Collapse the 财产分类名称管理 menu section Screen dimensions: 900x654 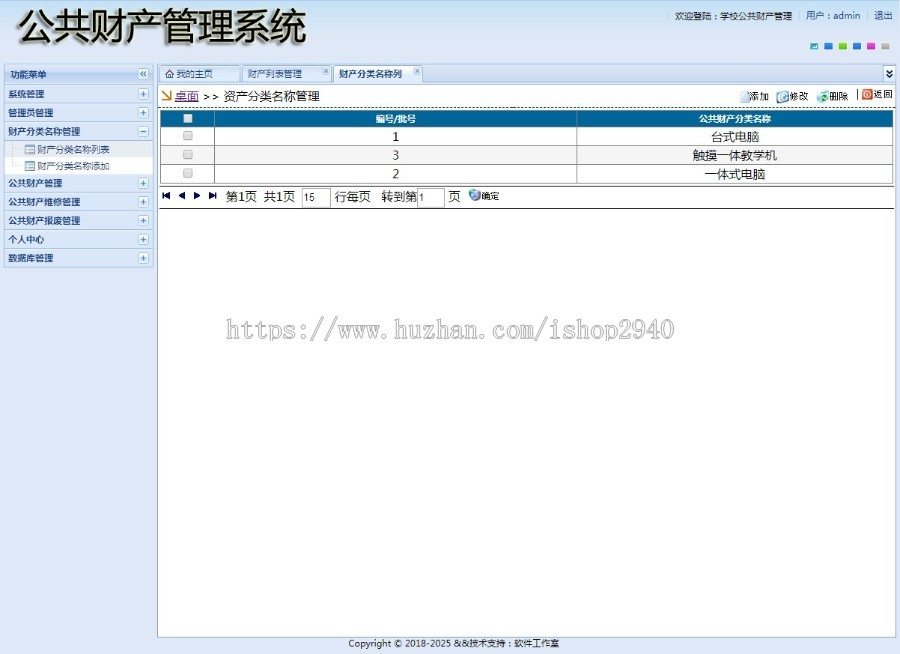coord(143,131)
